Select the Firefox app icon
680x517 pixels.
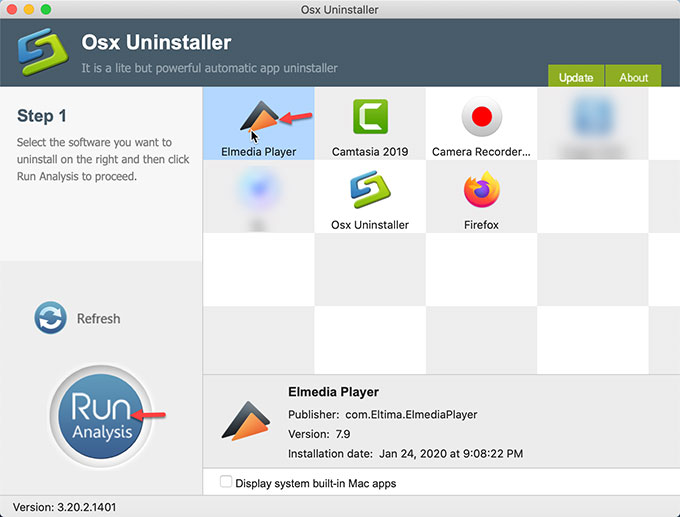[x=481, y=190]
